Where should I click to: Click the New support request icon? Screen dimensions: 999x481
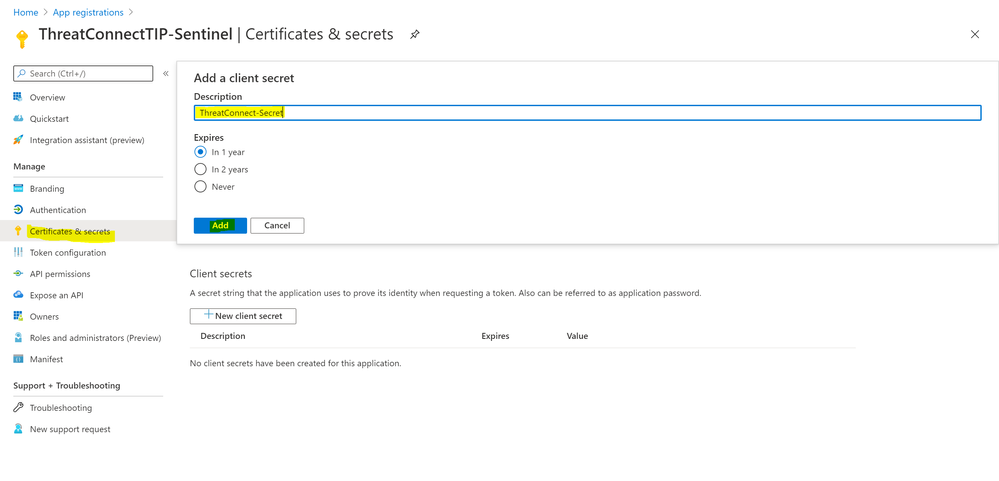(18, 429)
